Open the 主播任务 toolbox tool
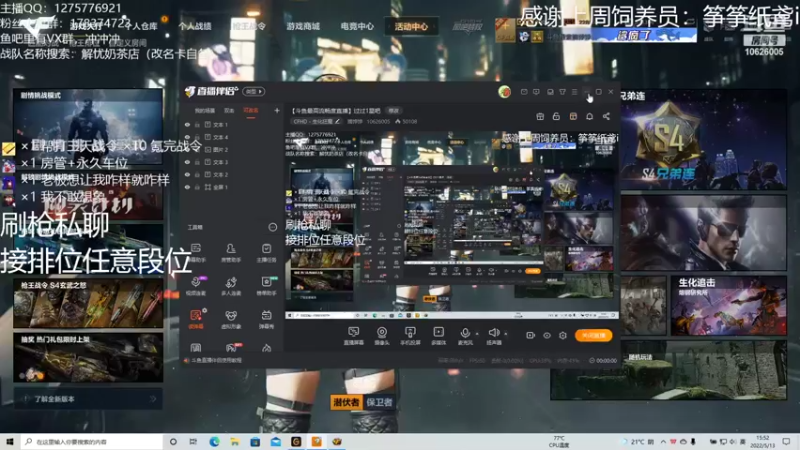800x450 pixels. (266, 253)
